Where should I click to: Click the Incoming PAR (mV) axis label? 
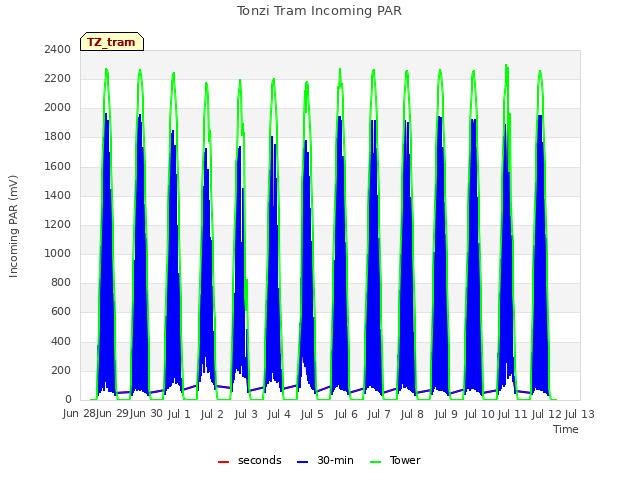[13, 226]
